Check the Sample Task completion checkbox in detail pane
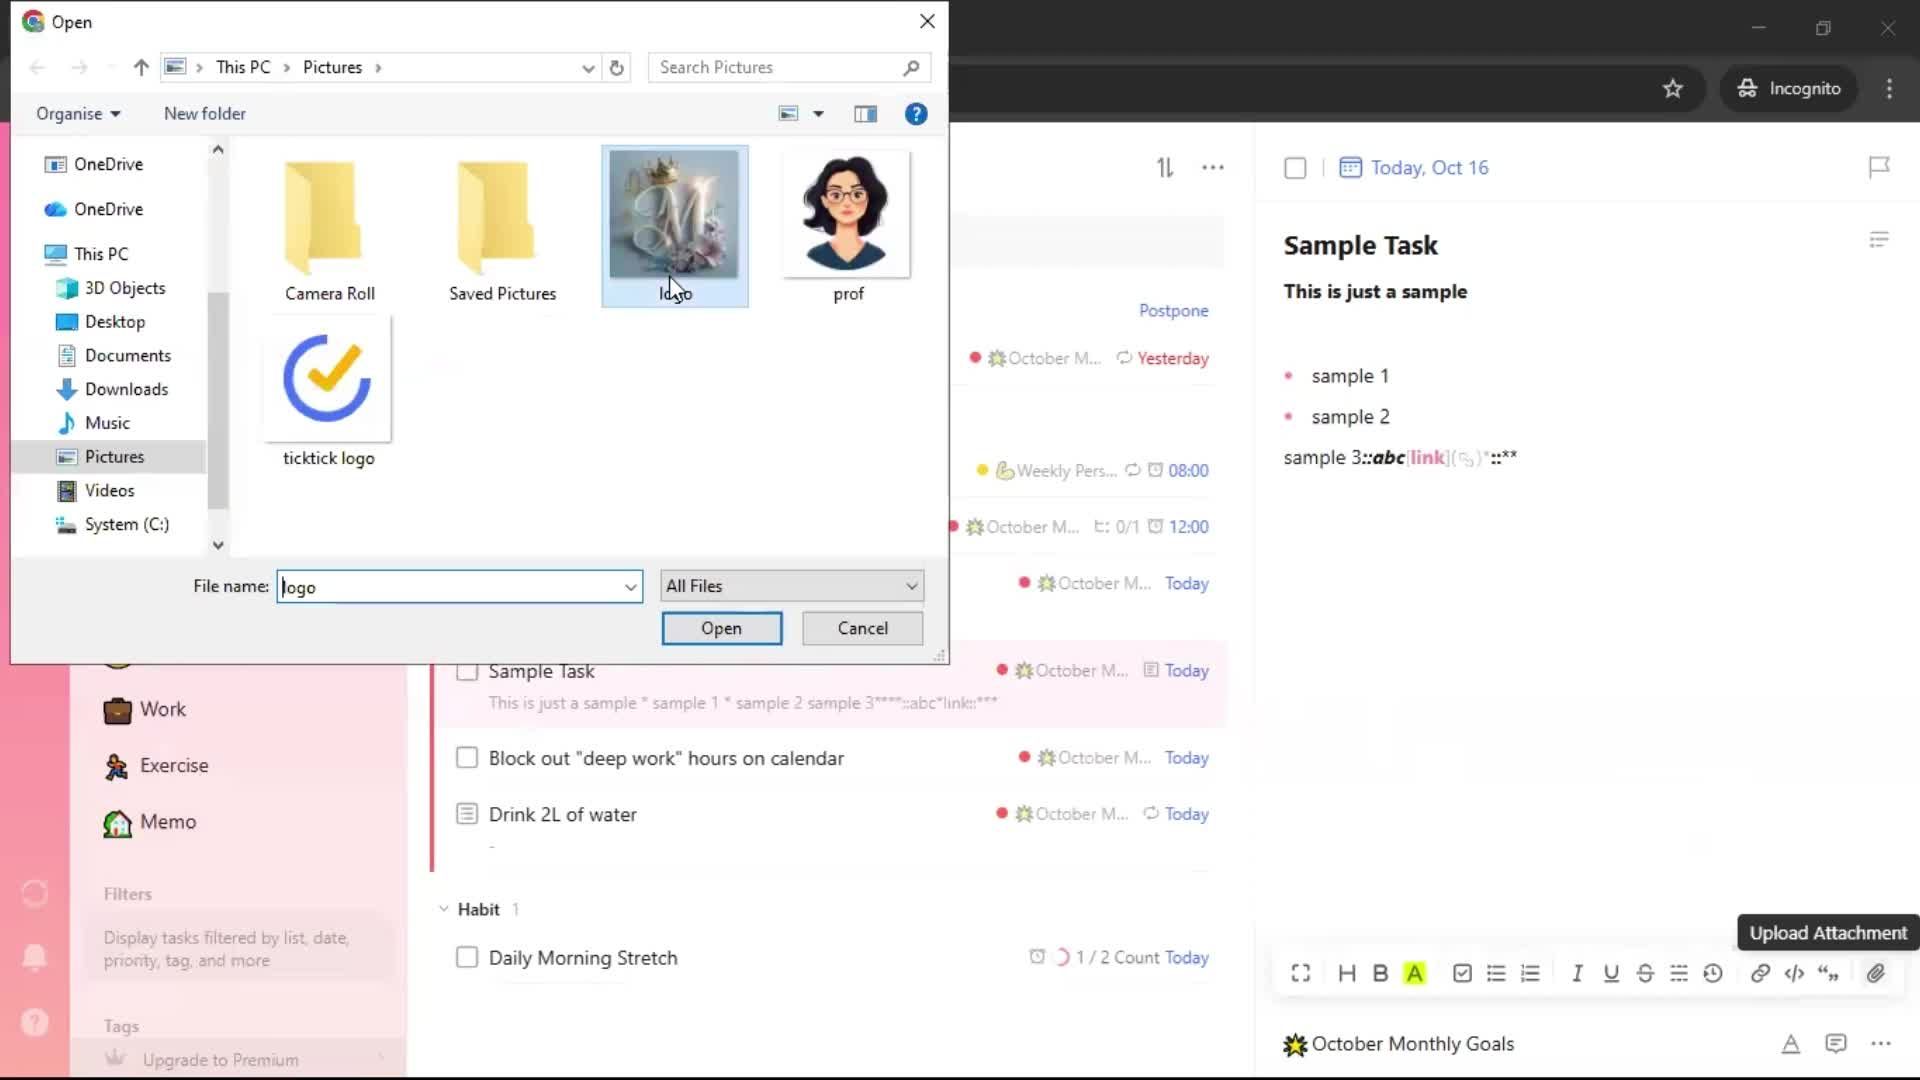The image size is (1920, 1080). tap(1295, 168)
